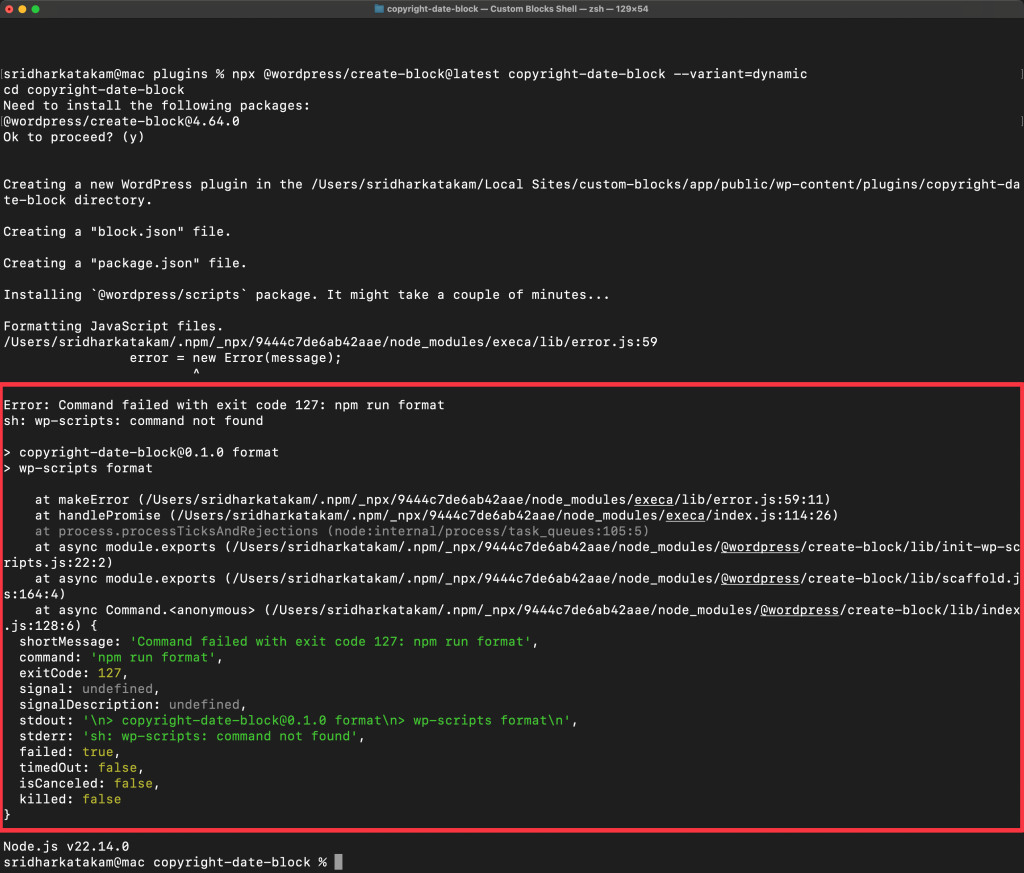Click the @wordpress link in the scaffold.js path
Viewport: 1024px width, 873px height.
(758, 578)
